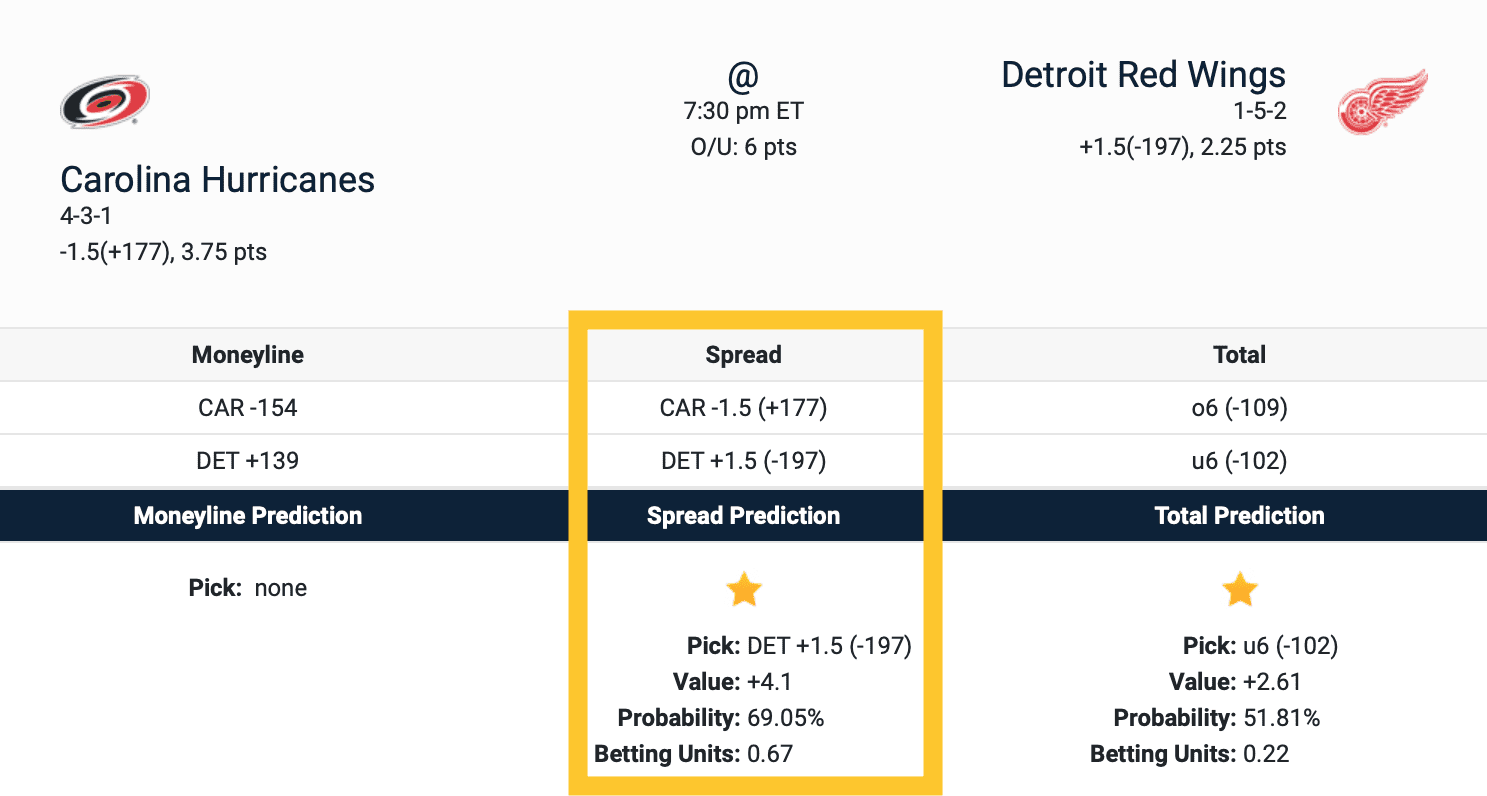Choose the DET +139 moneyline odds
Image resolution: width=1487 pixels, height=796 pixels.
coord(247,461)
